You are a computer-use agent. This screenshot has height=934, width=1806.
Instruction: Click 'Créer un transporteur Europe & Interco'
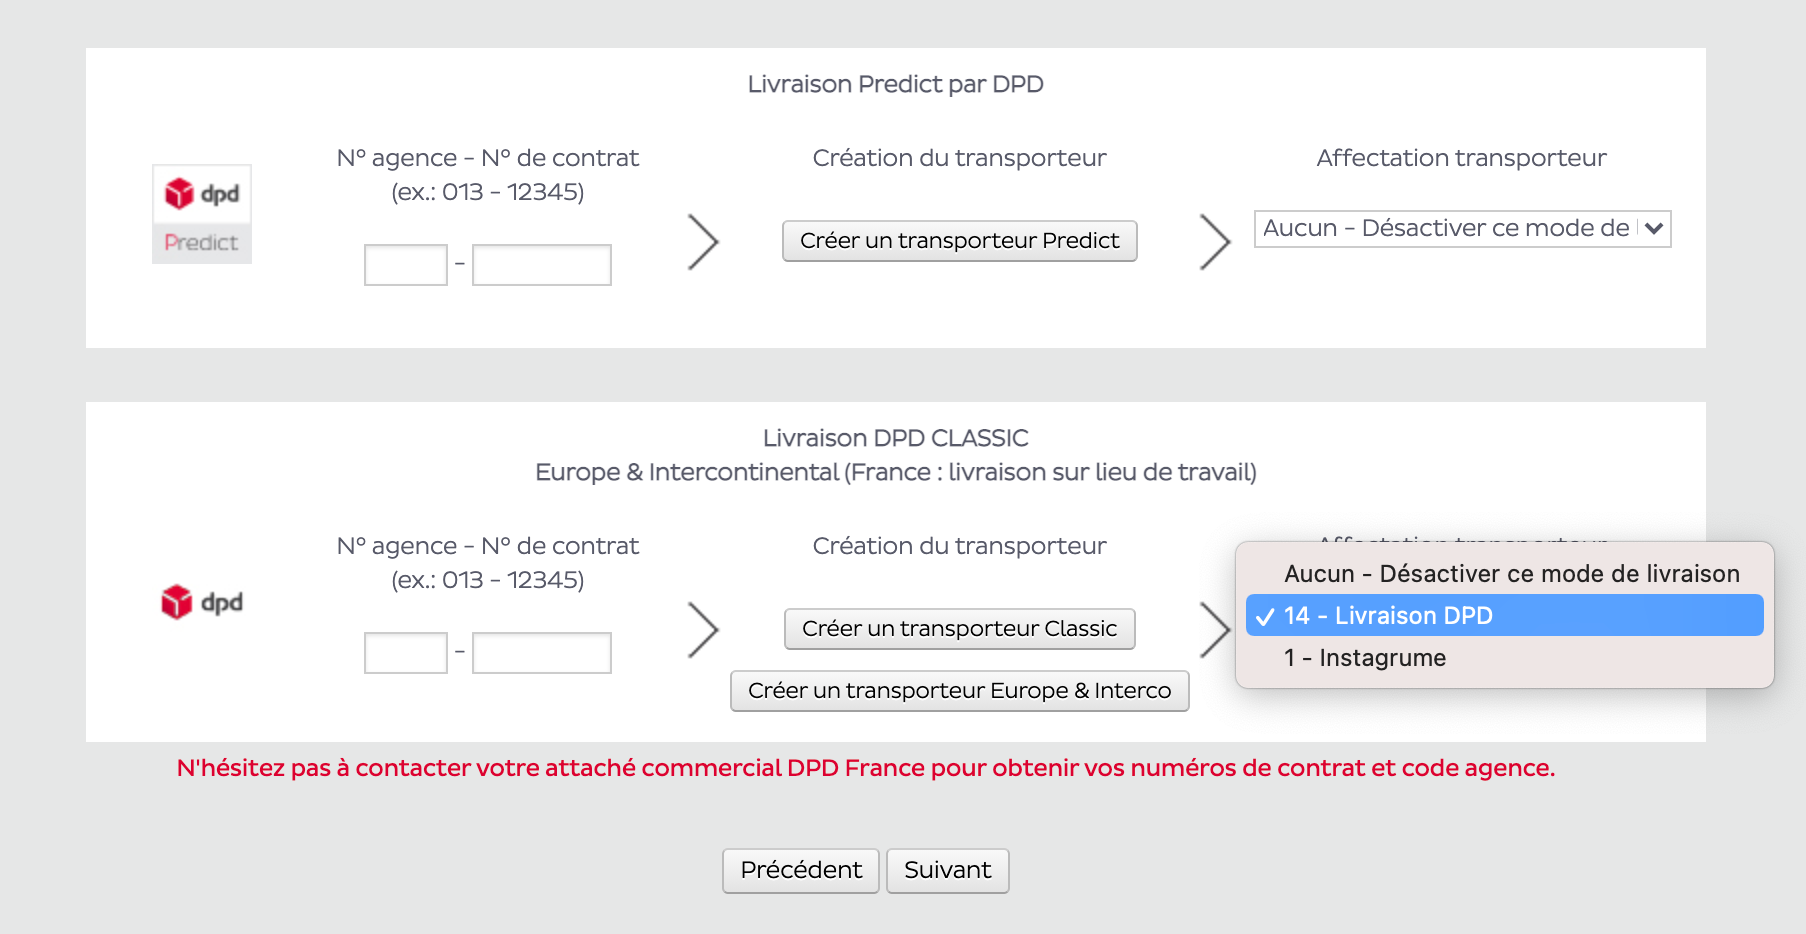[x=959, y=691]
